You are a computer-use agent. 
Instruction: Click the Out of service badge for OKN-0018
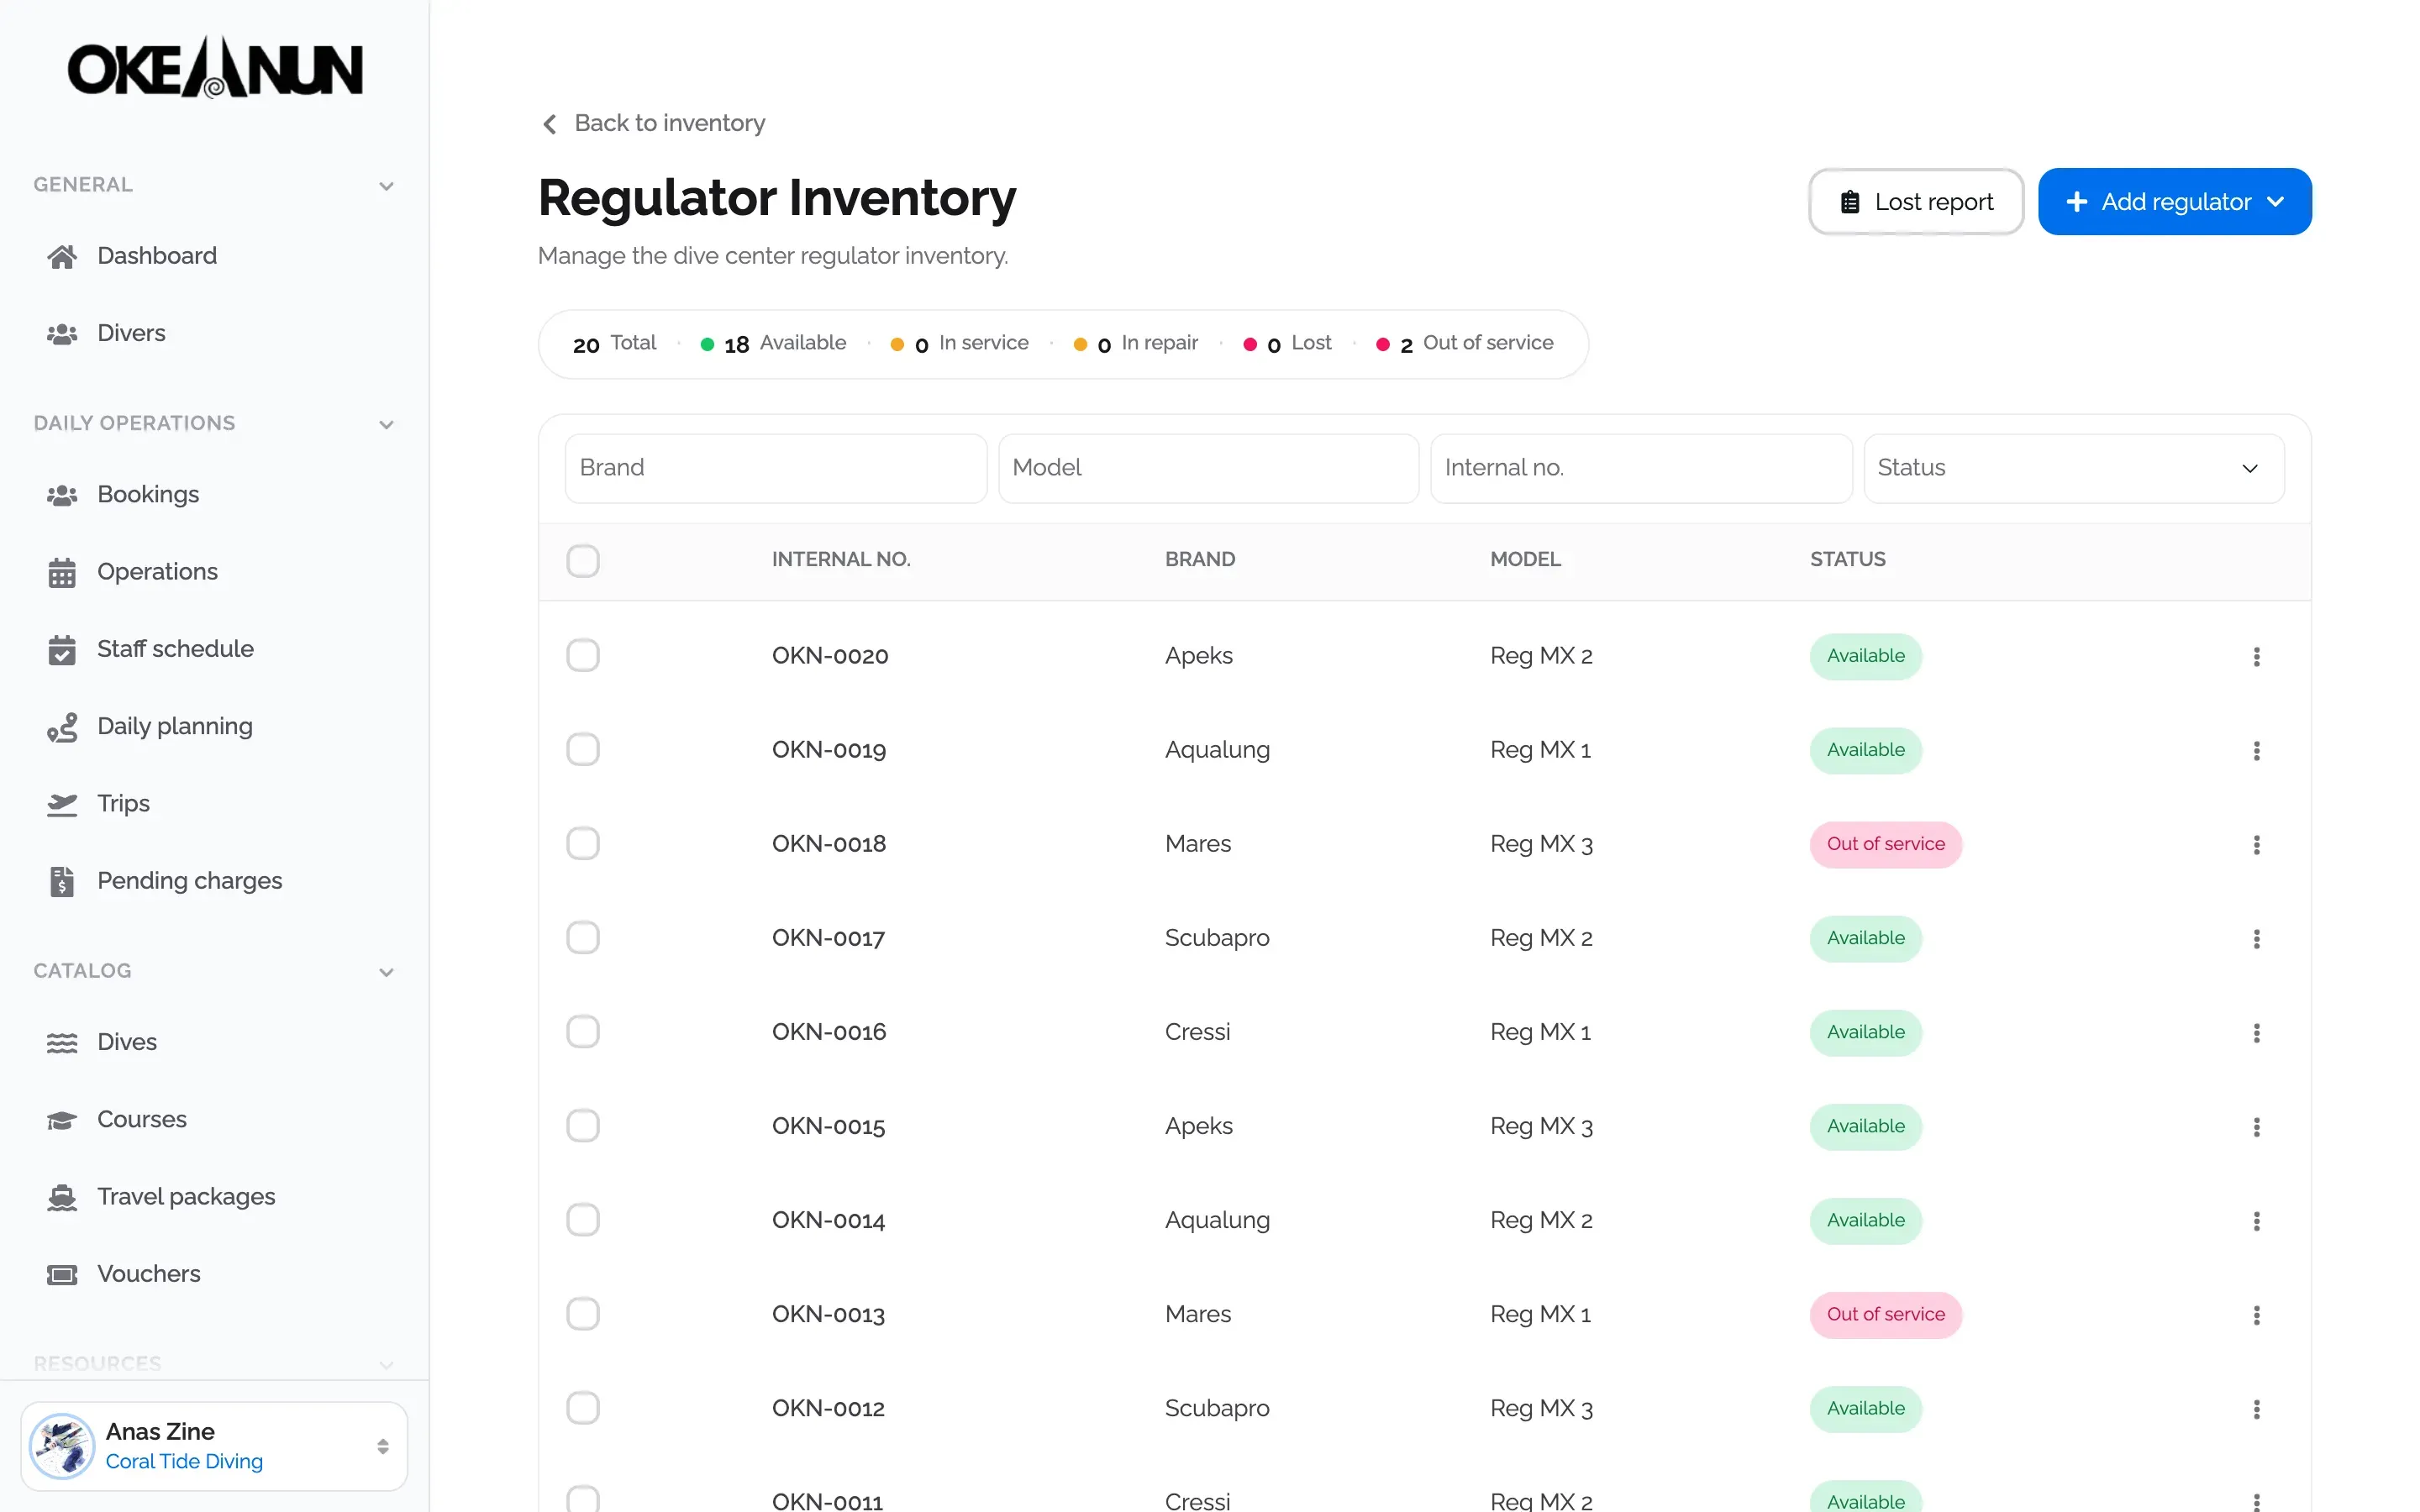[x=1885, y=844]
